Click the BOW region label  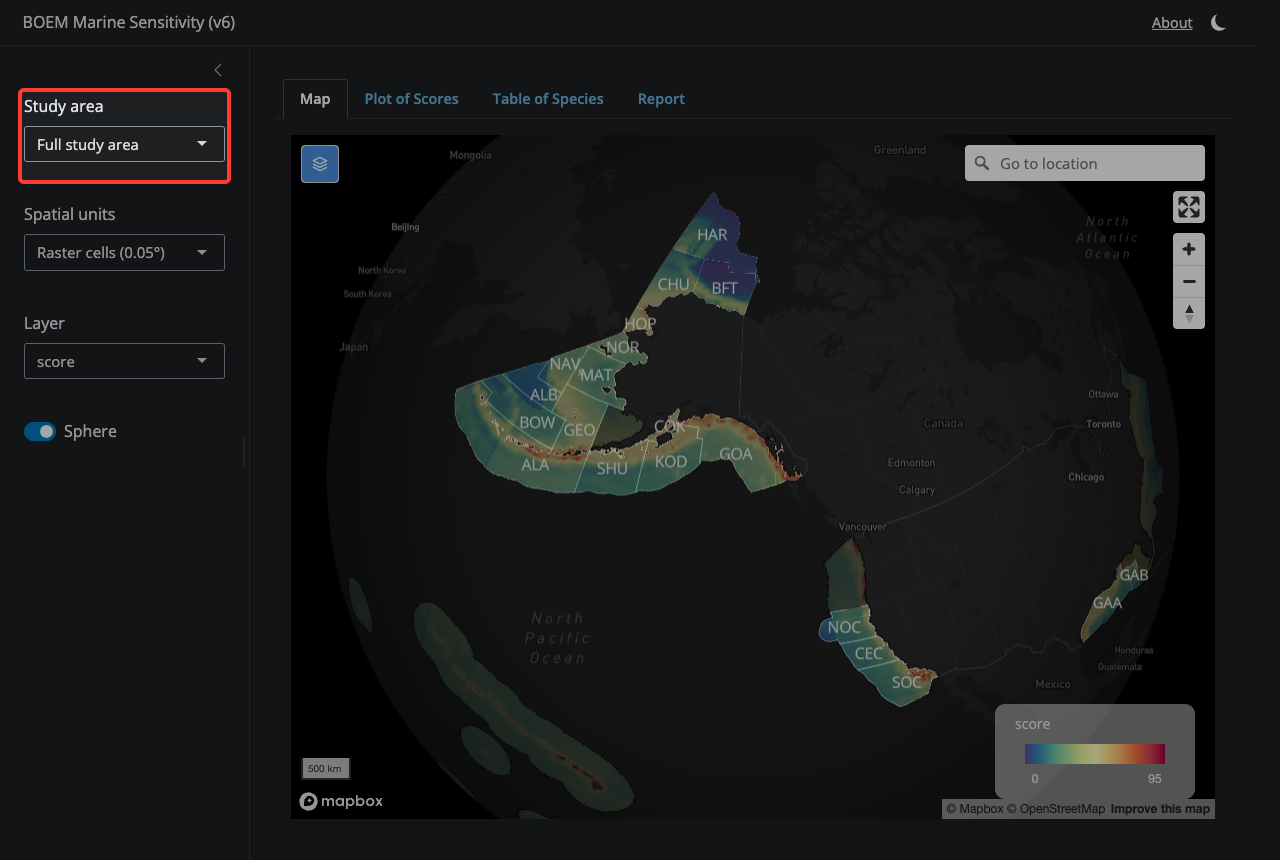pyautogui.click(x=537, y=422)
